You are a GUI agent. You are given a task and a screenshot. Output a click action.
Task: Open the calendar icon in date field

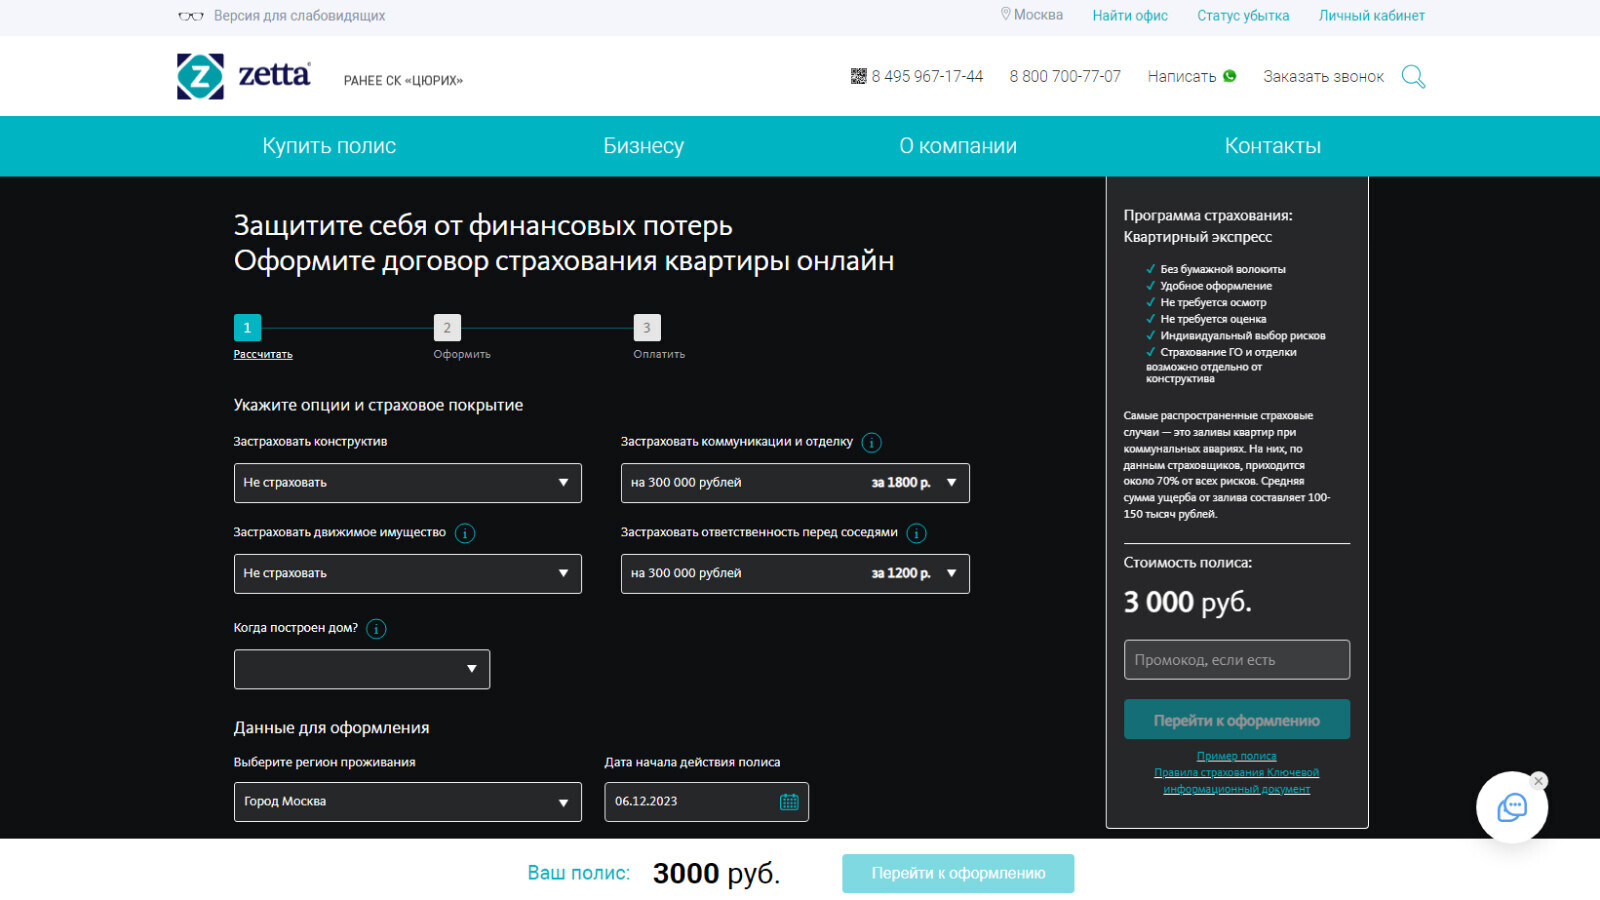tap(789, 802)
